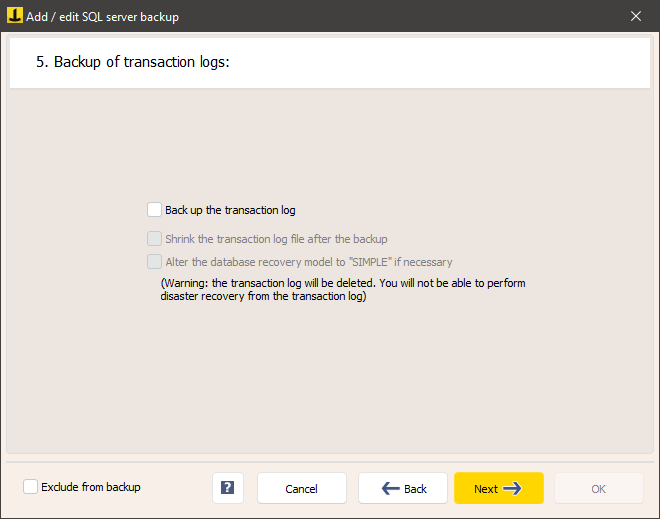The height and width of the screenshot is (519, 660).
Task: Click the 'Add / edit SQL server backup' title text
Action: click(103, 17)
